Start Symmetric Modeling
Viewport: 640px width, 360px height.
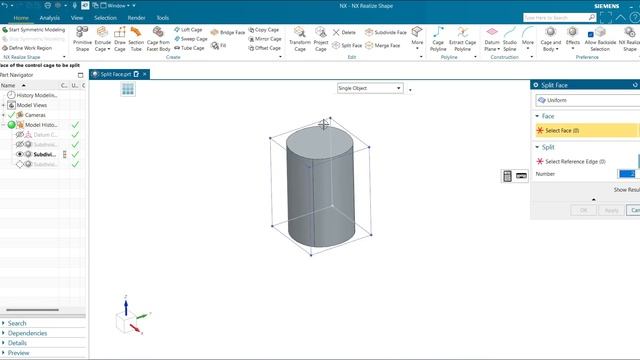[33, 30]
